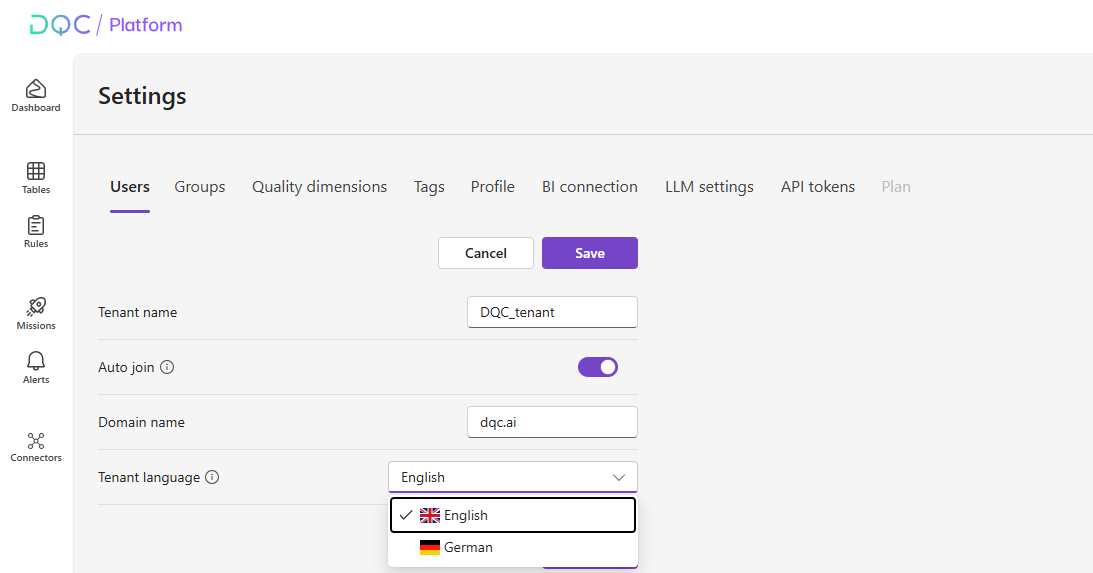
Task: Open the Alerts bell icon
Action: [x=36, y=362]
